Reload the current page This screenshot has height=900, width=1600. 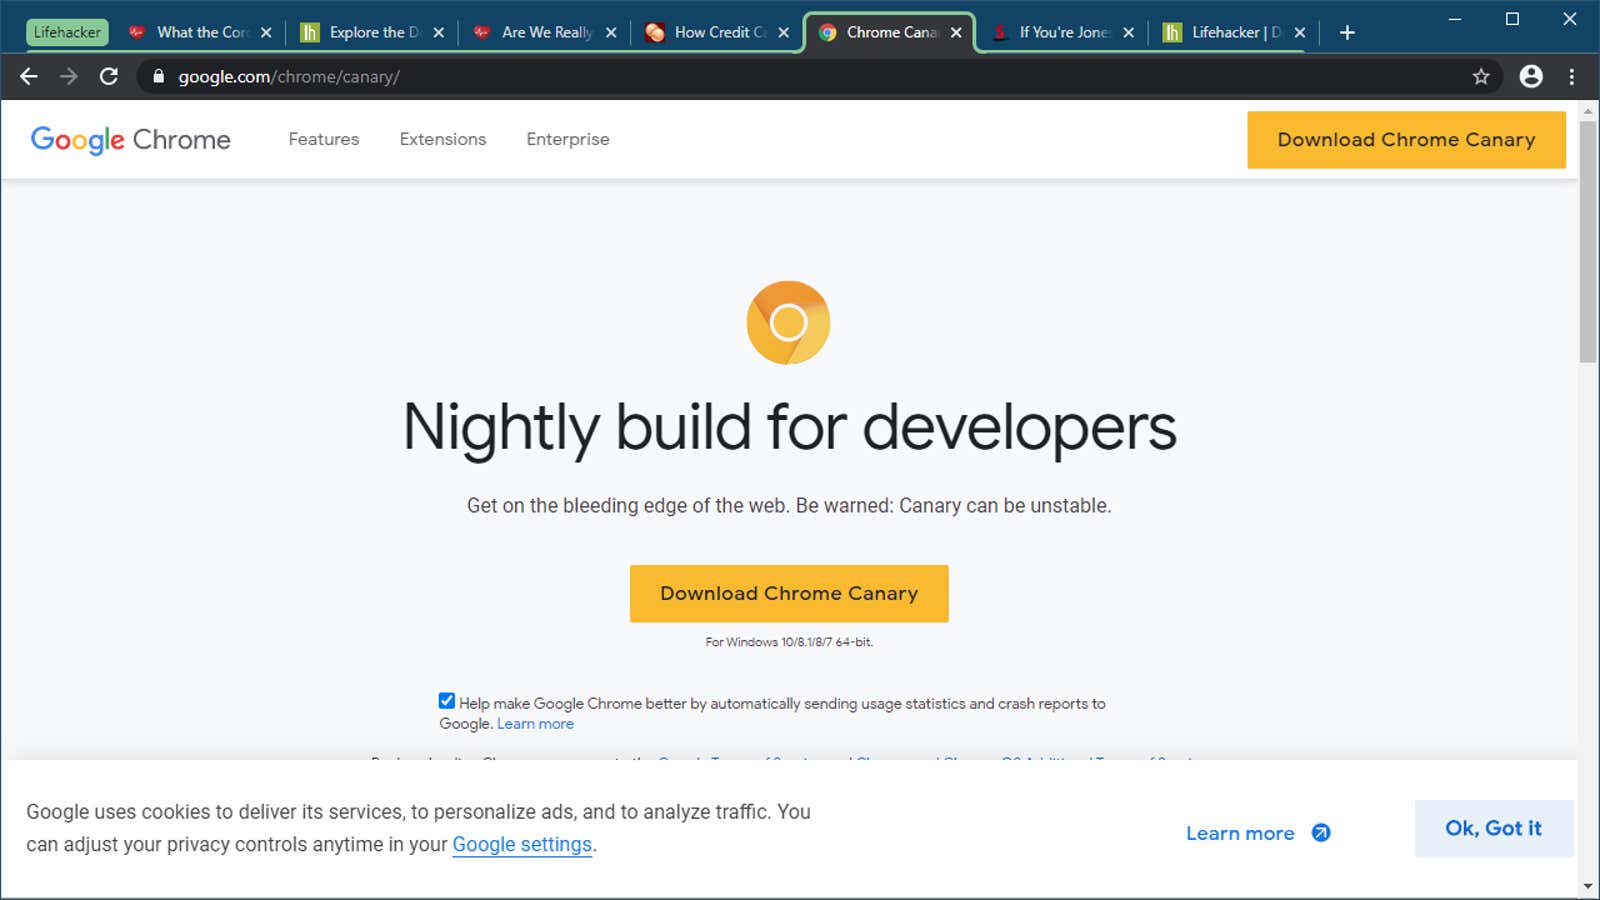[109, 76]
